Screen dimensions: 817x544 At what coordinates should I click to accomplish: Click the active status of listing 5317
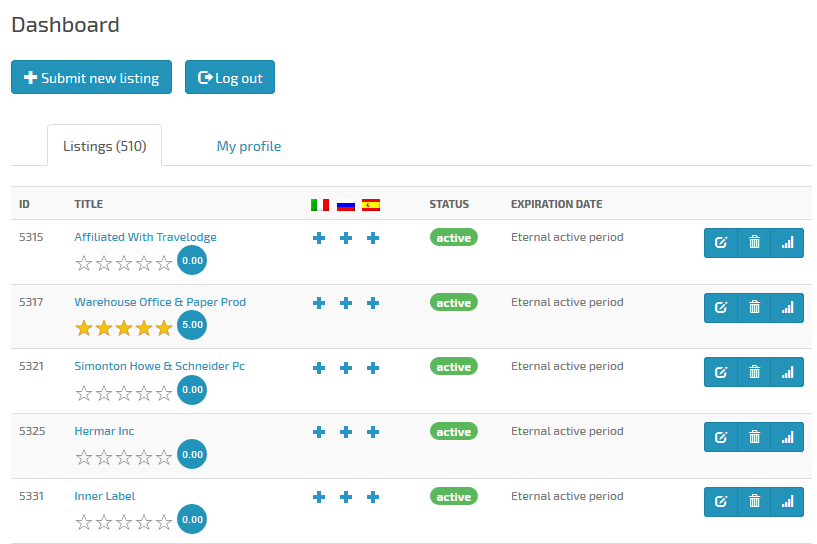[x=454, y=303]
